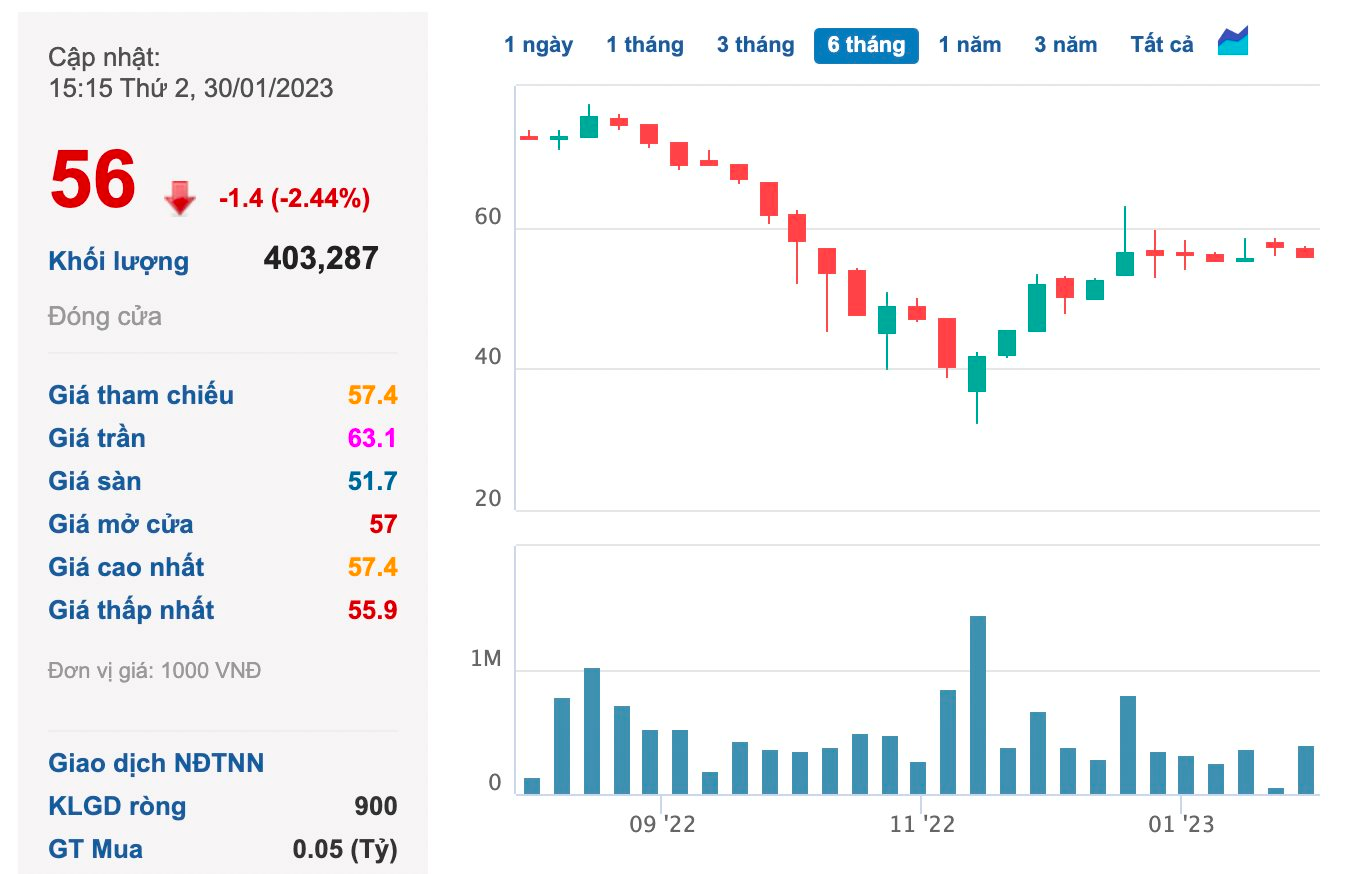Click the 01 '23 date axis marker

(x=1181, y=825)
